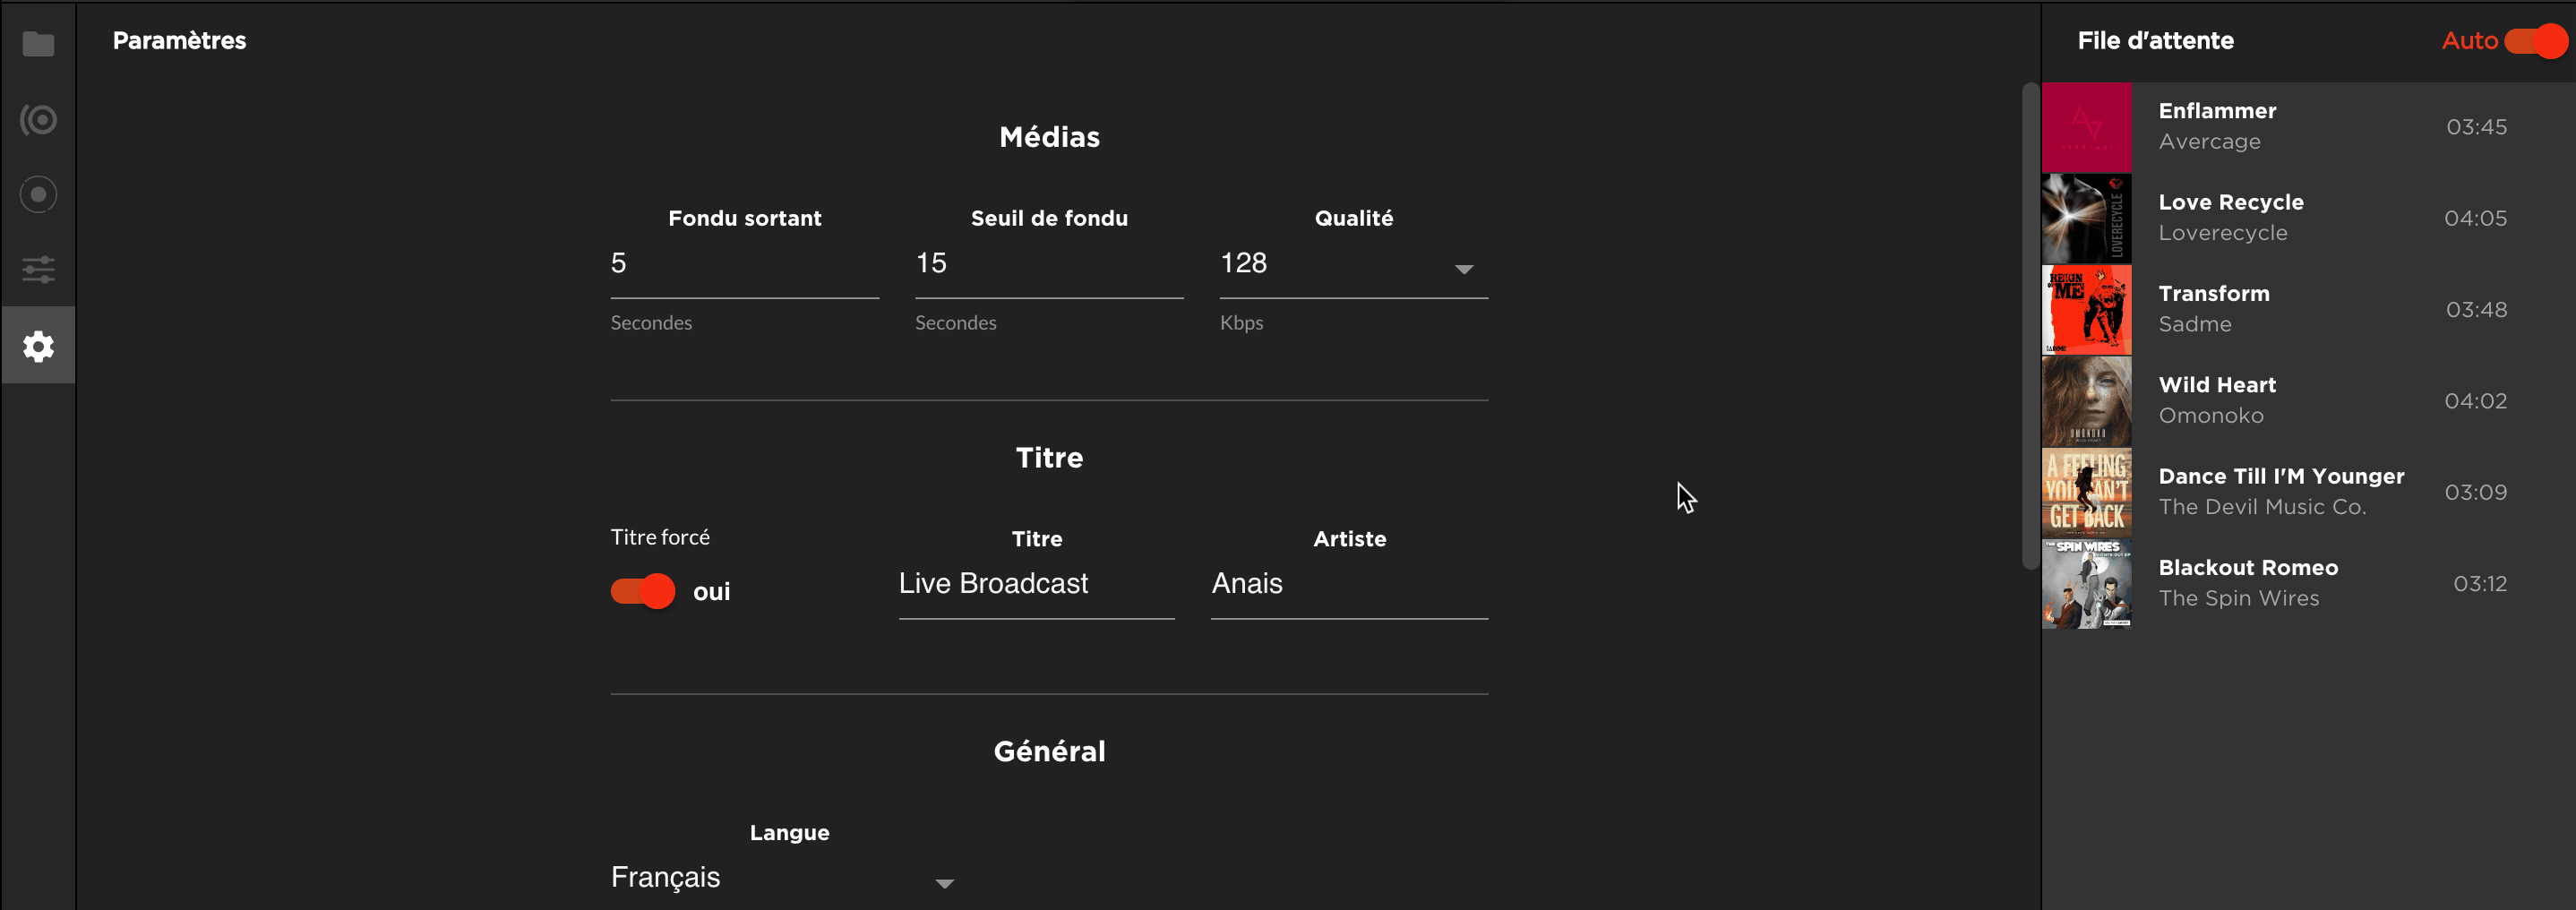This screenshot has width=2576, height=910.
Task: Disable the Auto queue toggle
Action: (x=2535, y=41)
